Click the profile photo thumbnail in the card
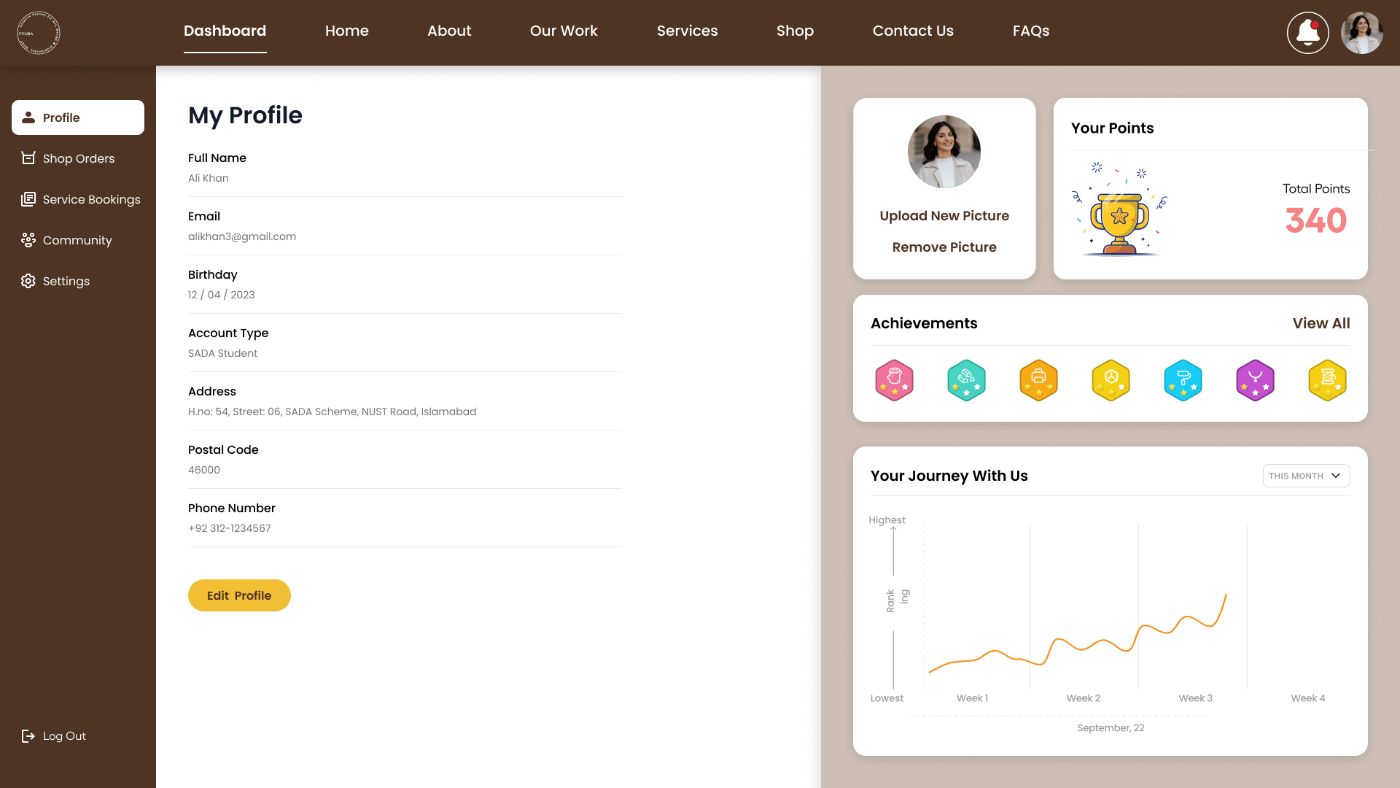The height and width of the screenshot is (788, 1400). click(944, 152)
